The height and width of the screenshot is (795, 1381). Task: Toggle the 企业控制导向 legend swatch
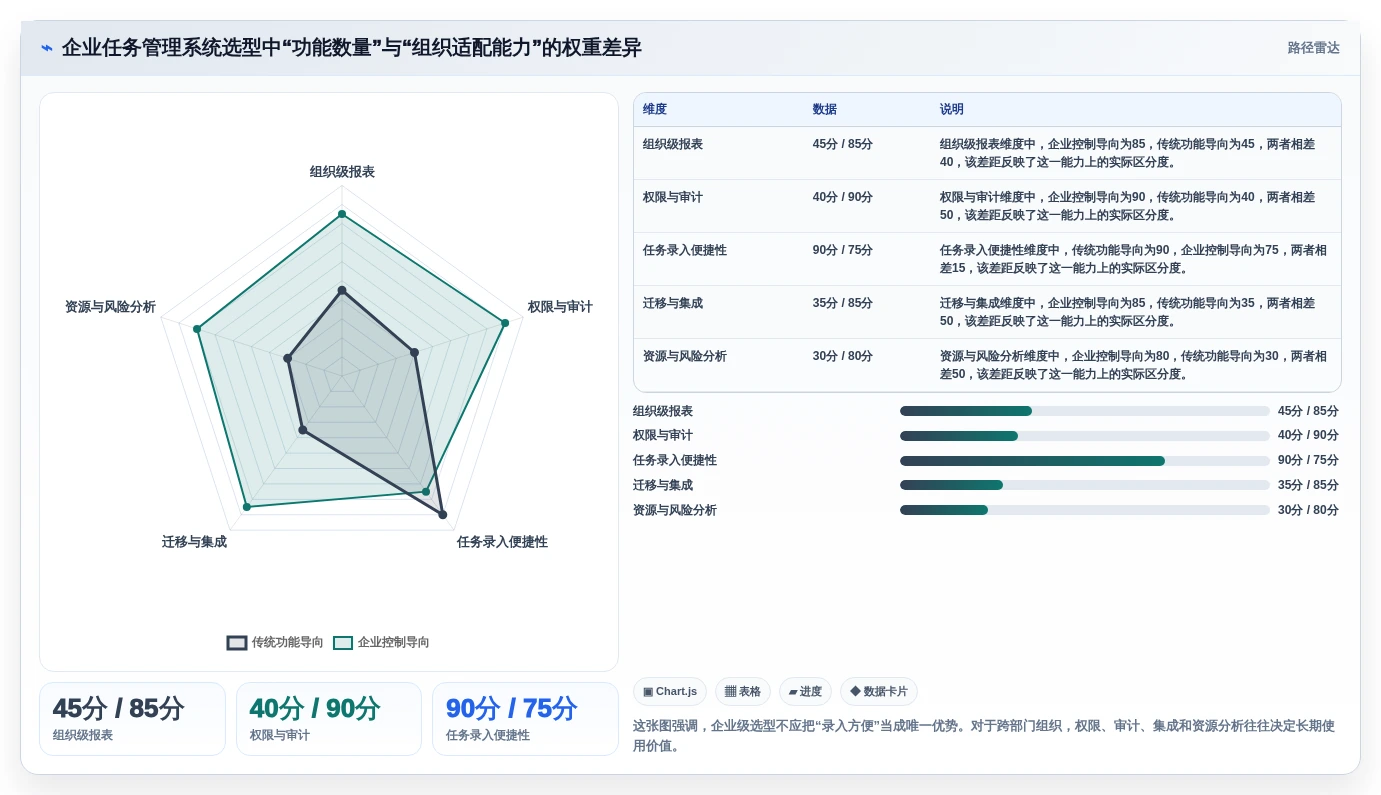343,642
